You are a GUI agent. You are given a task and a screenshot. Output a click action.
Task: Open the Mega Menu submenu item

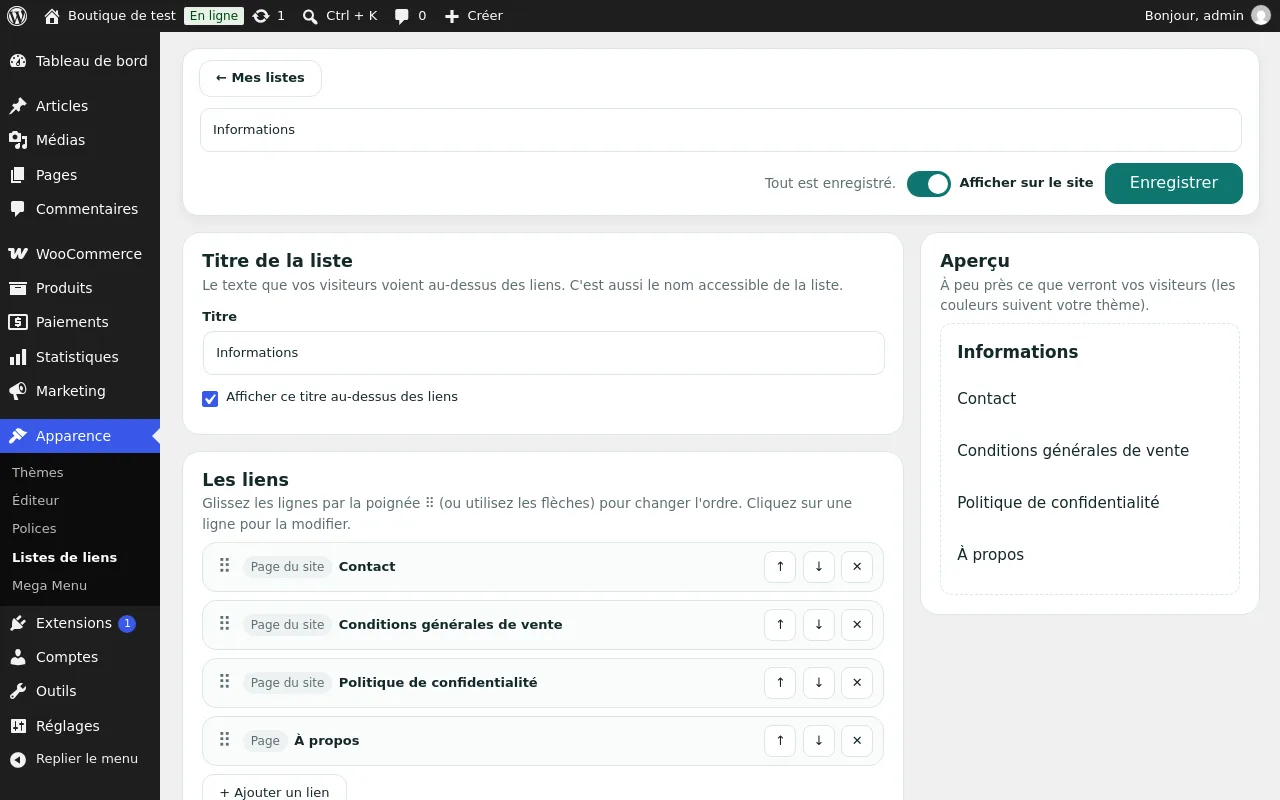(49, 585)
